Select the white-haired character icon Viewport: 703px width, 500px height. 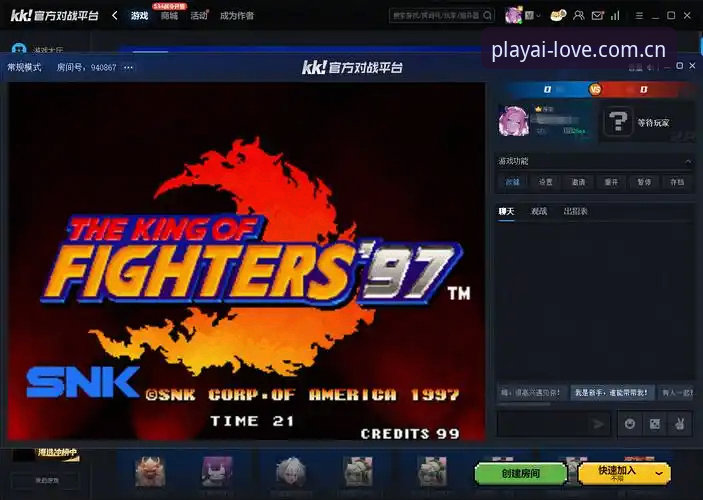(291, 471)
